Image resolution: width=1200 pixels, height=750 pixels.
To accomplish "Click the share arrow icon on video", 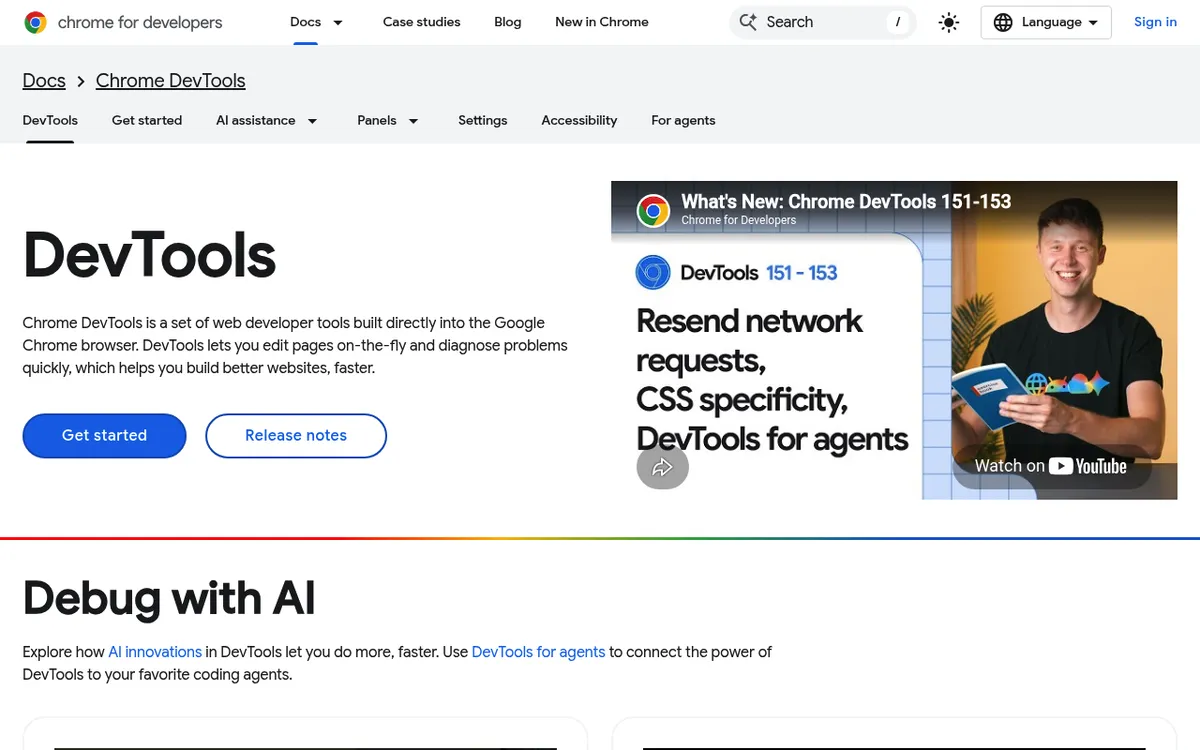I will (x=662, y=467).
